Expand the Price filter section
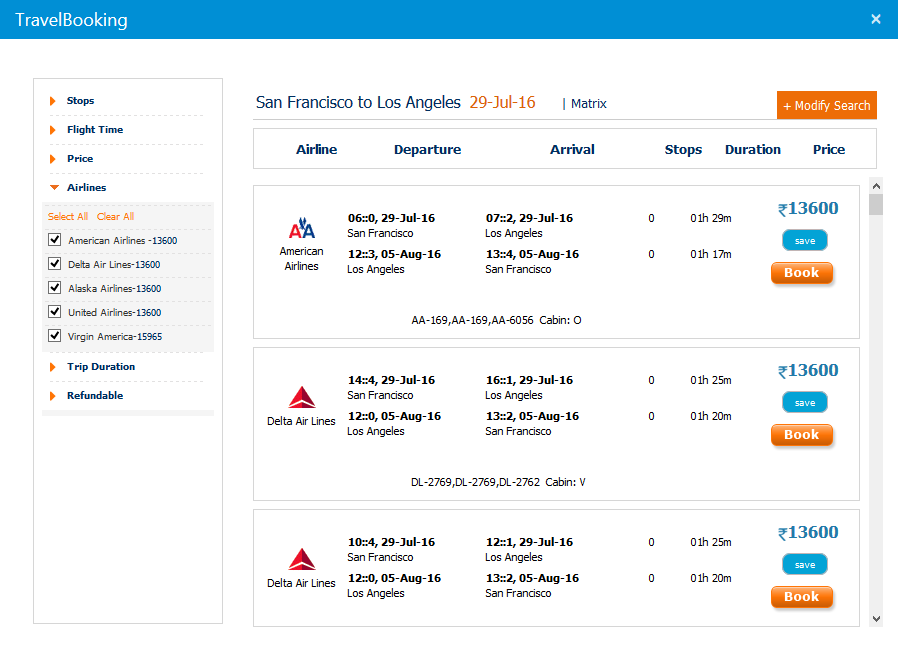This screenshot has width=898, height=645. pos(80,159)
